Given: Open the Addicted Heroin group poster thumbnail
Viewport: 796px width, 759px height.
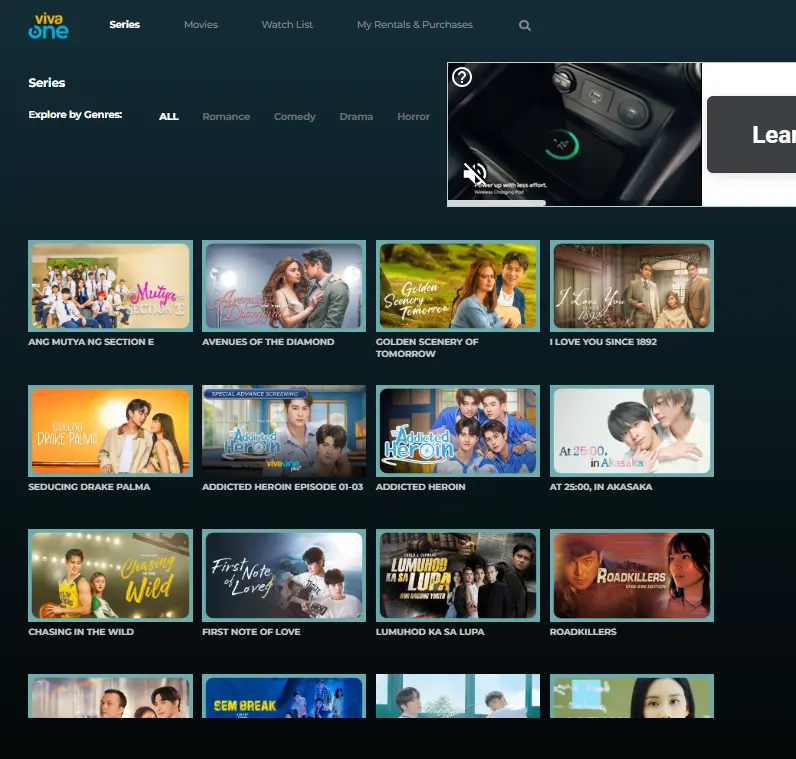Looking at the screenshot, I should 458,431.
